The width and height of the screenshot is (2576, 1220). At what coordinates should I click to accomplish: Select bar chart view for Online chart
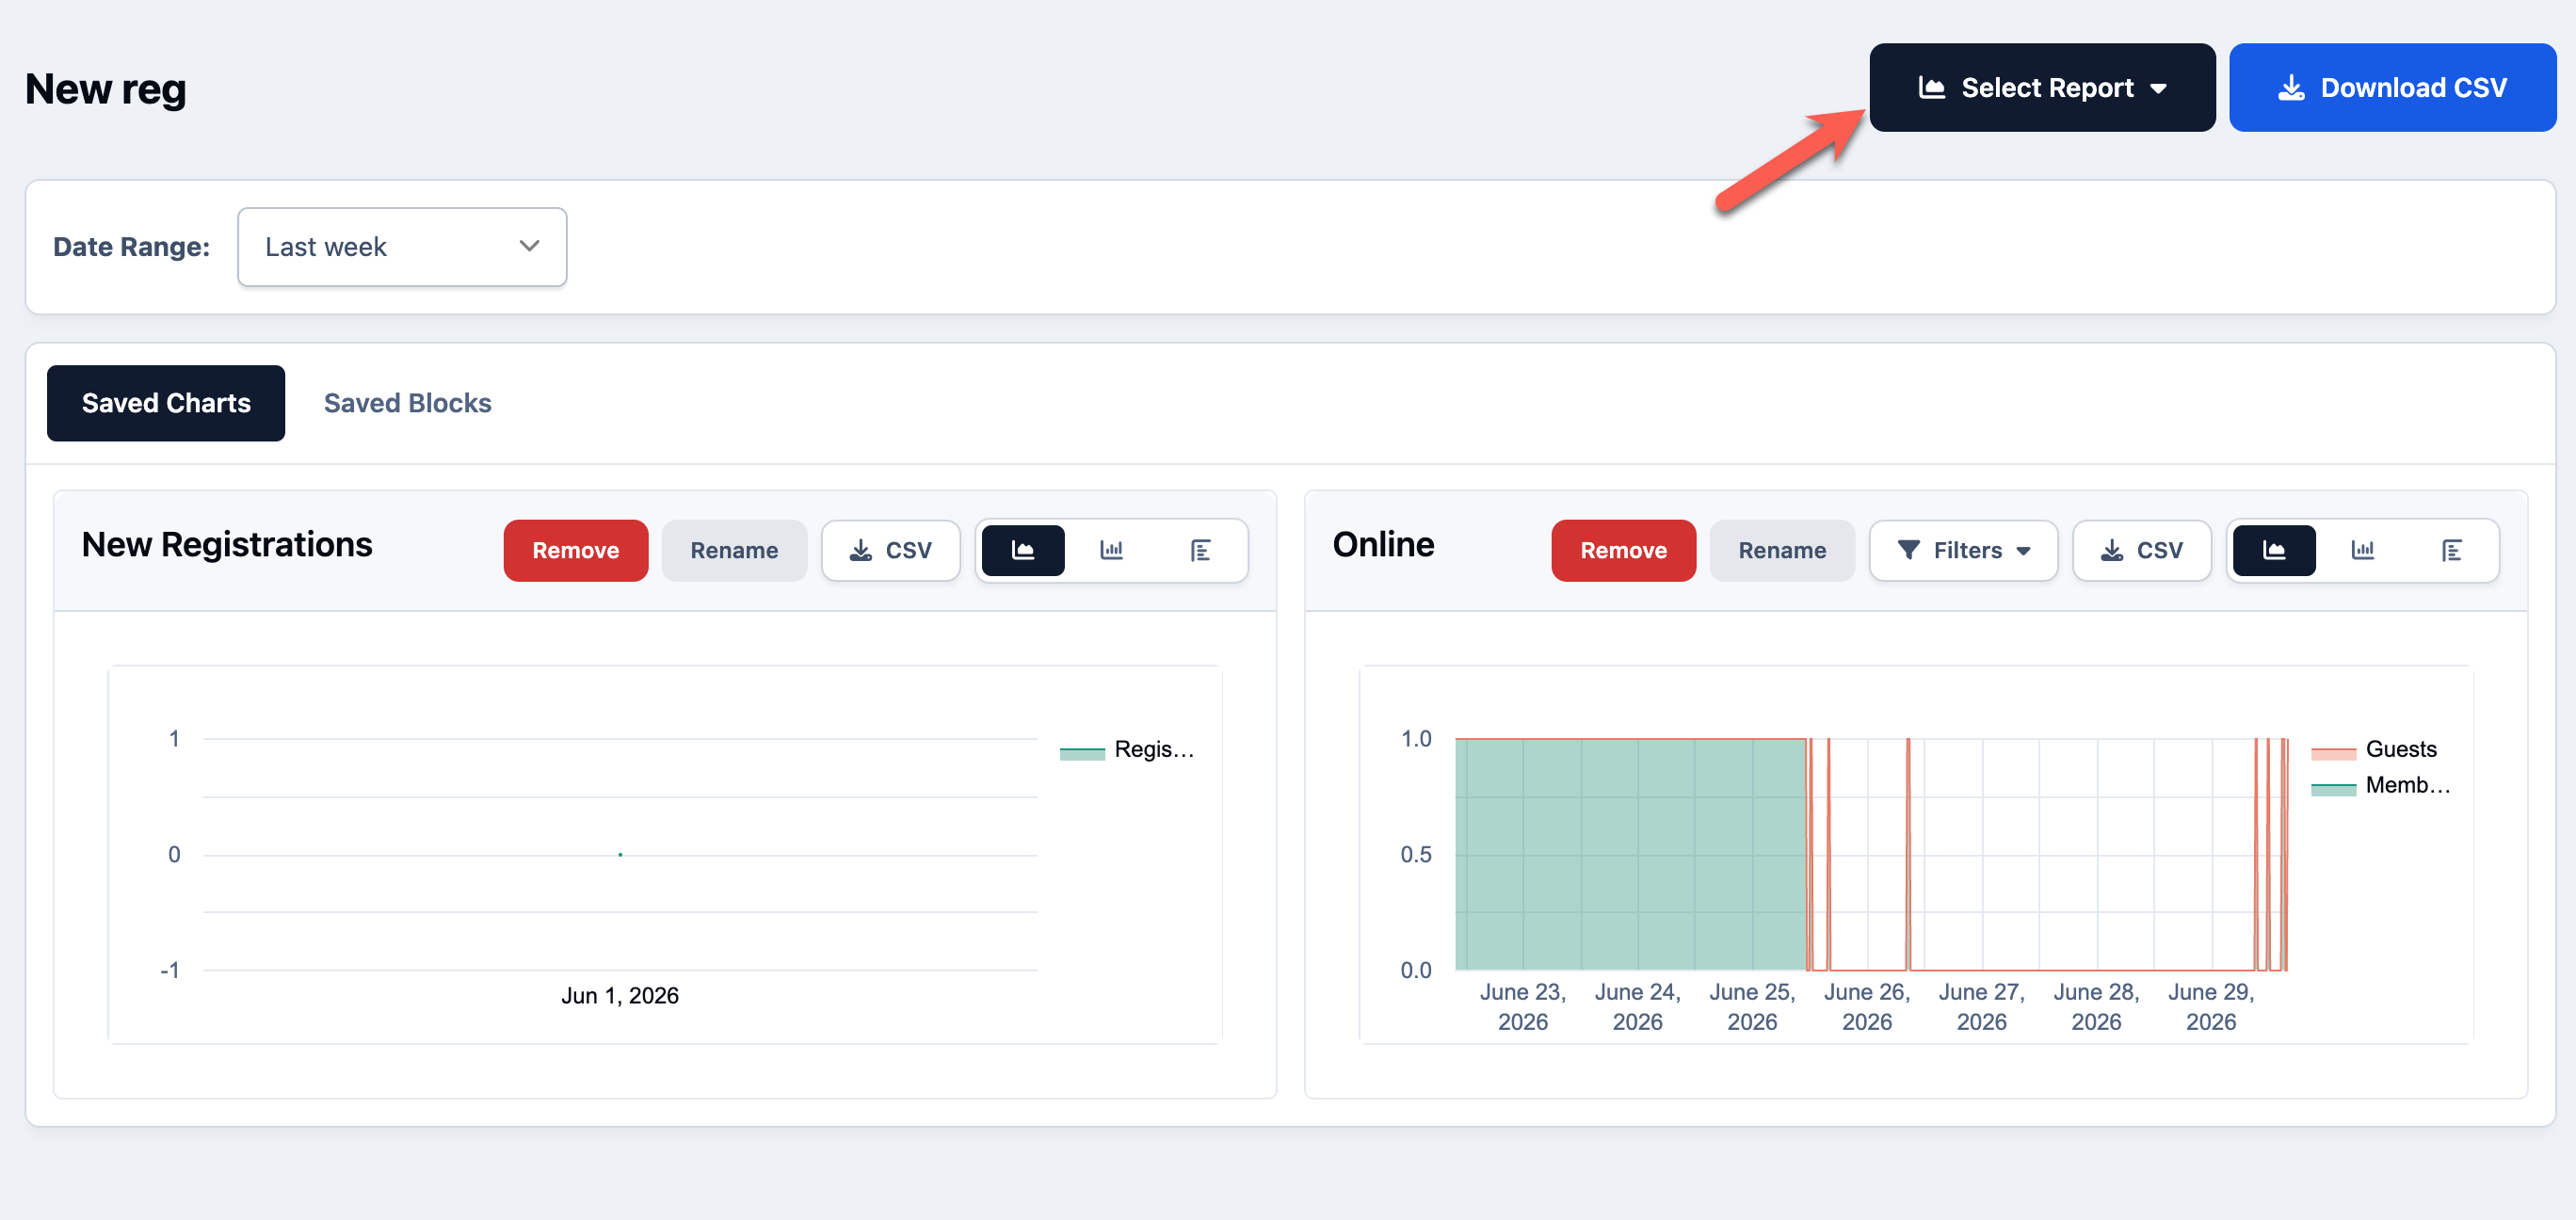pos(2363,550)
